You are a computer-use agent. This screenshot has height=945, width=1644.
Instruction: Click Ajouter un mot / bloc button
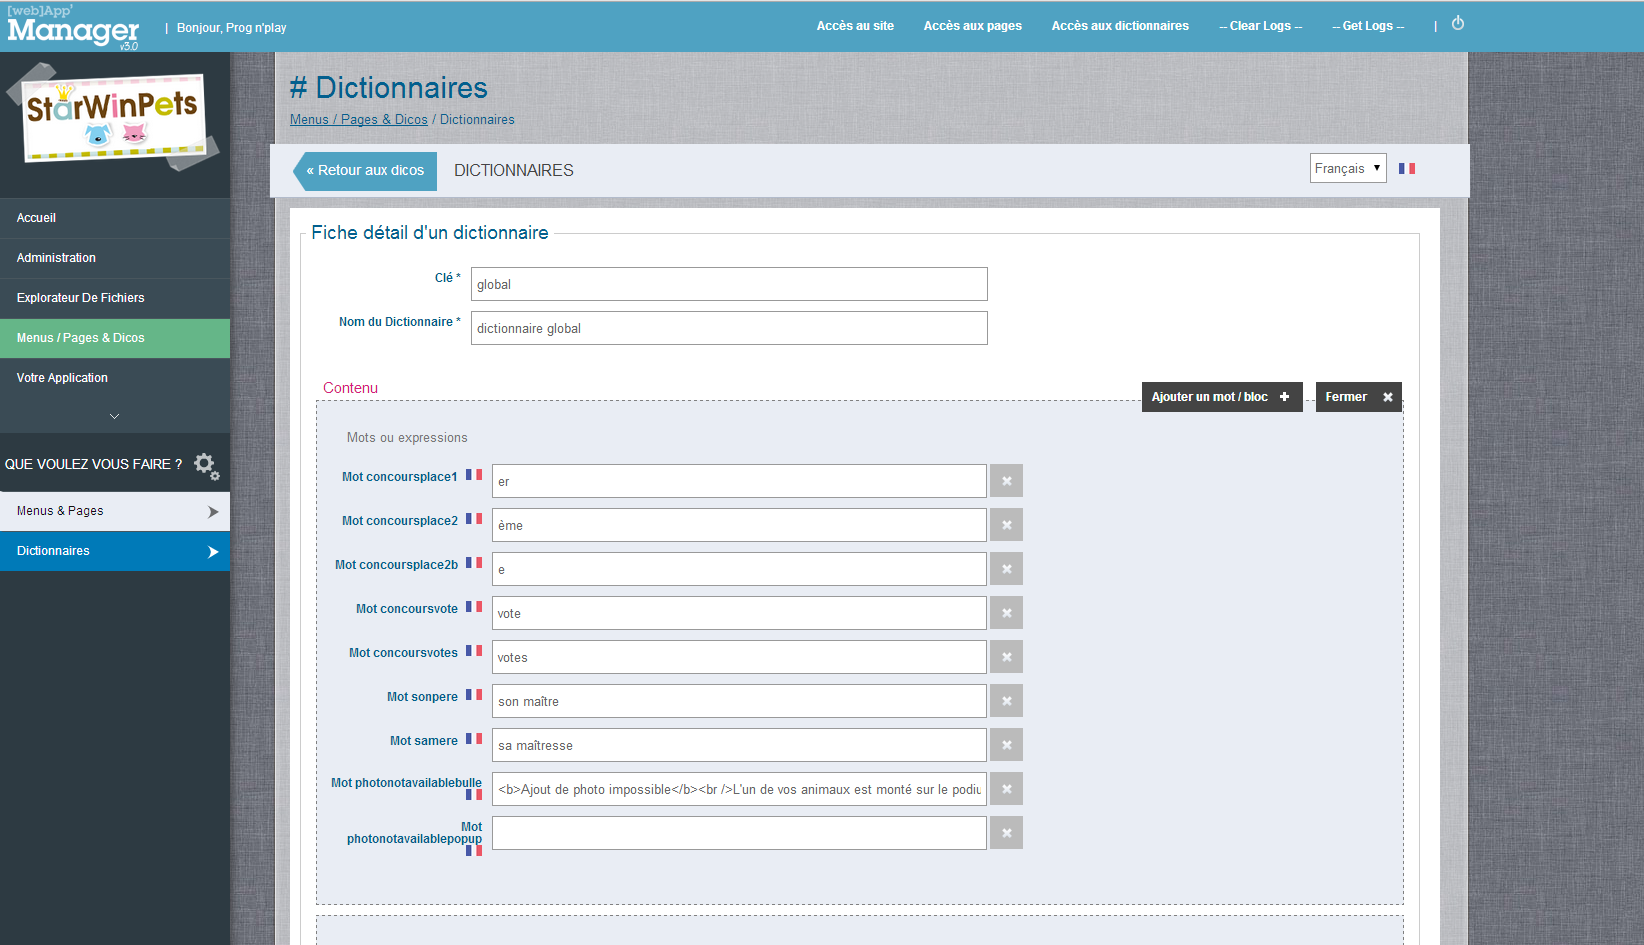click(x=1221, y=397)
